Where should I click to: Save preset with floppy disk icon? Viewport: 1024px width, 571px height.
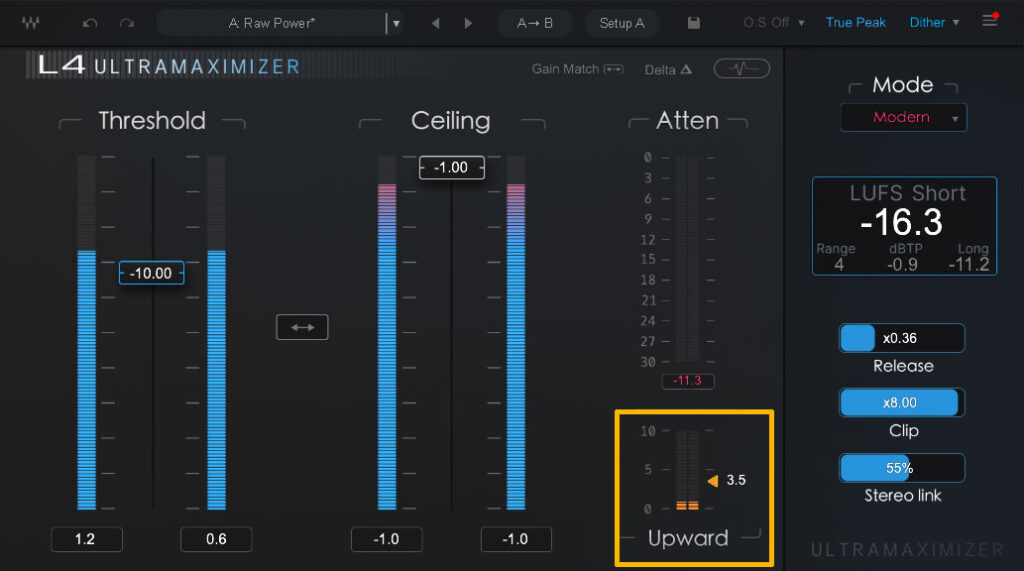(694, 23)
